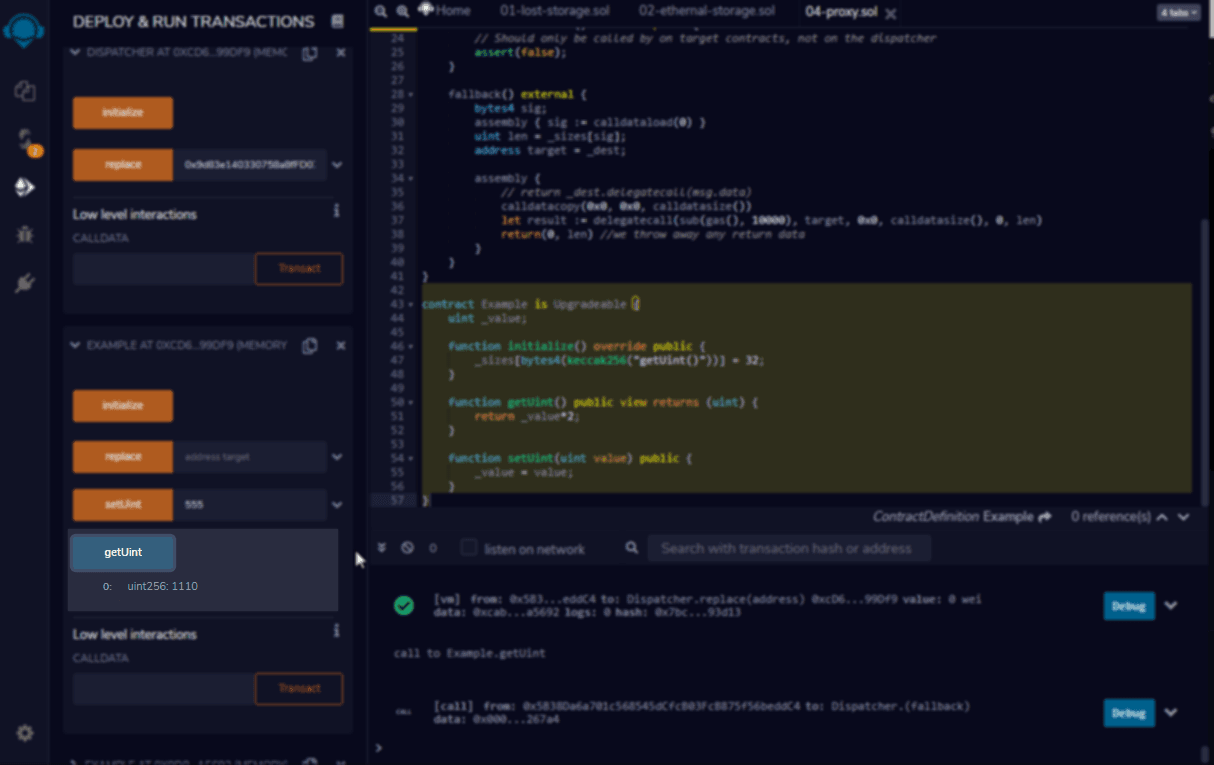Click the terminal search magnifier icon
This screenshot has height=765, width=1214.
tap(631, 548)
